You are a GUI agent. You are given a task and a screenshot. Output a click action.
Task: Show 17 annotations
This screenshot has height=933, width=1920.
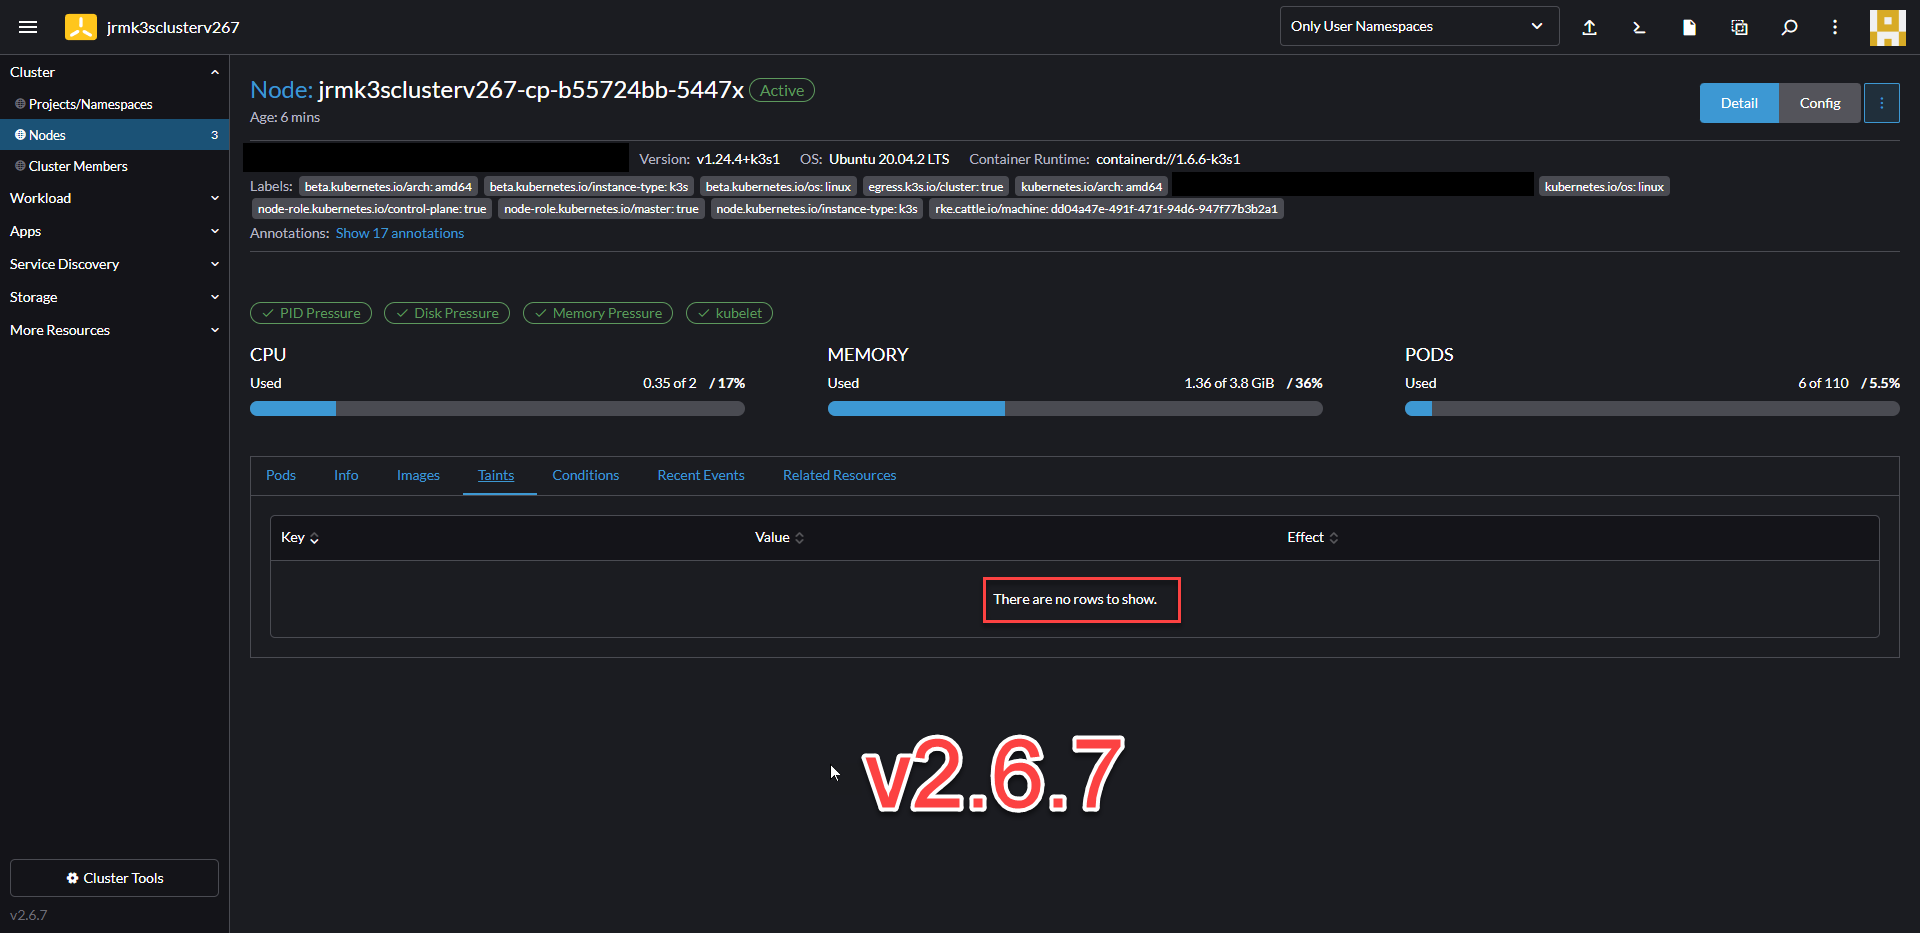pyautogui.click(x=399, y=233)
